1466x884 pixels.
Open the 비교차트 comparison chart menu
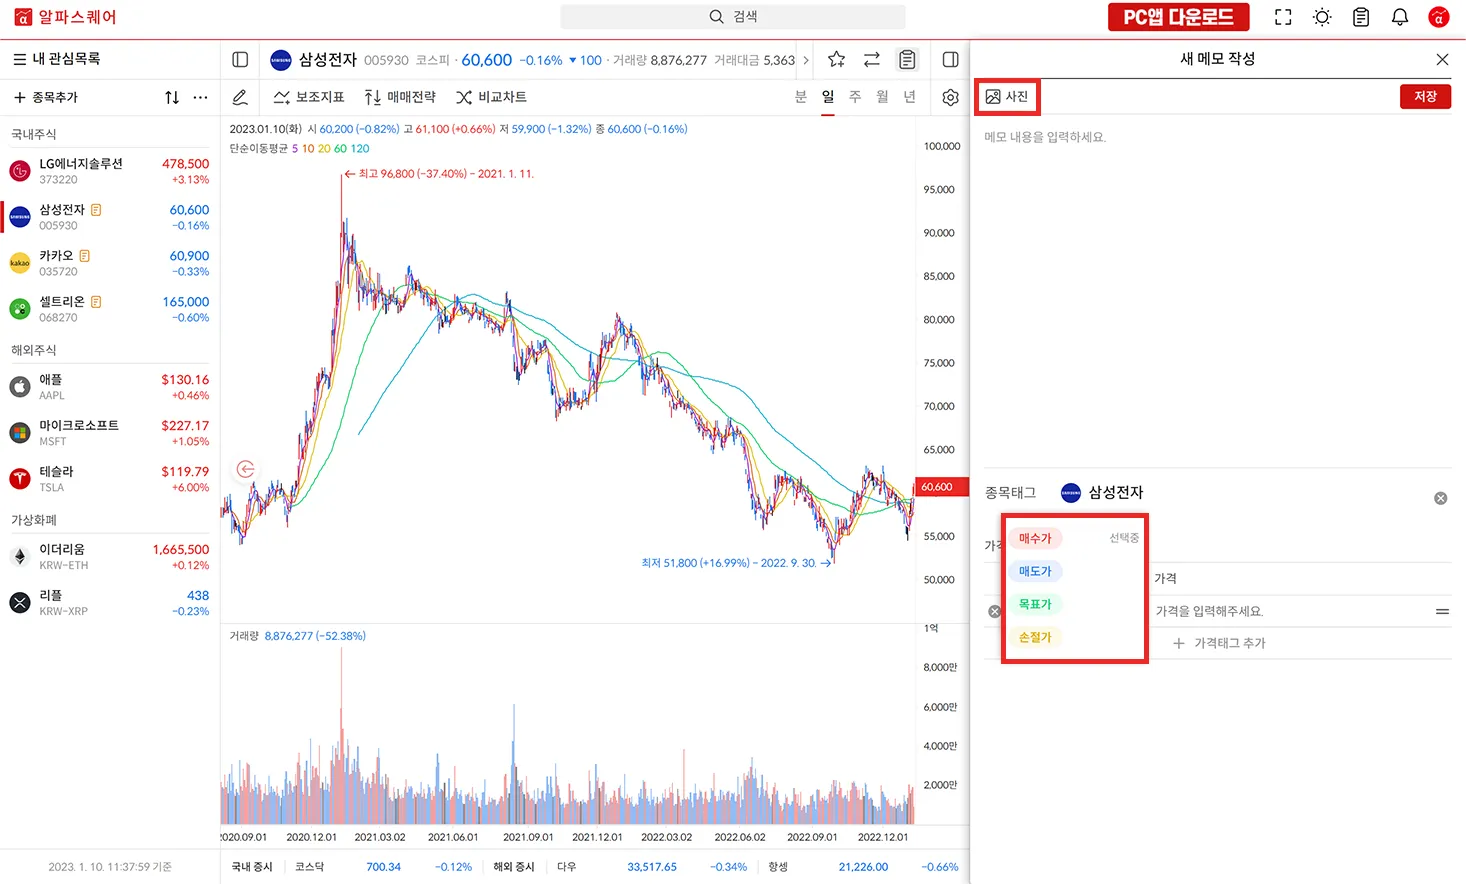(491, 97)
